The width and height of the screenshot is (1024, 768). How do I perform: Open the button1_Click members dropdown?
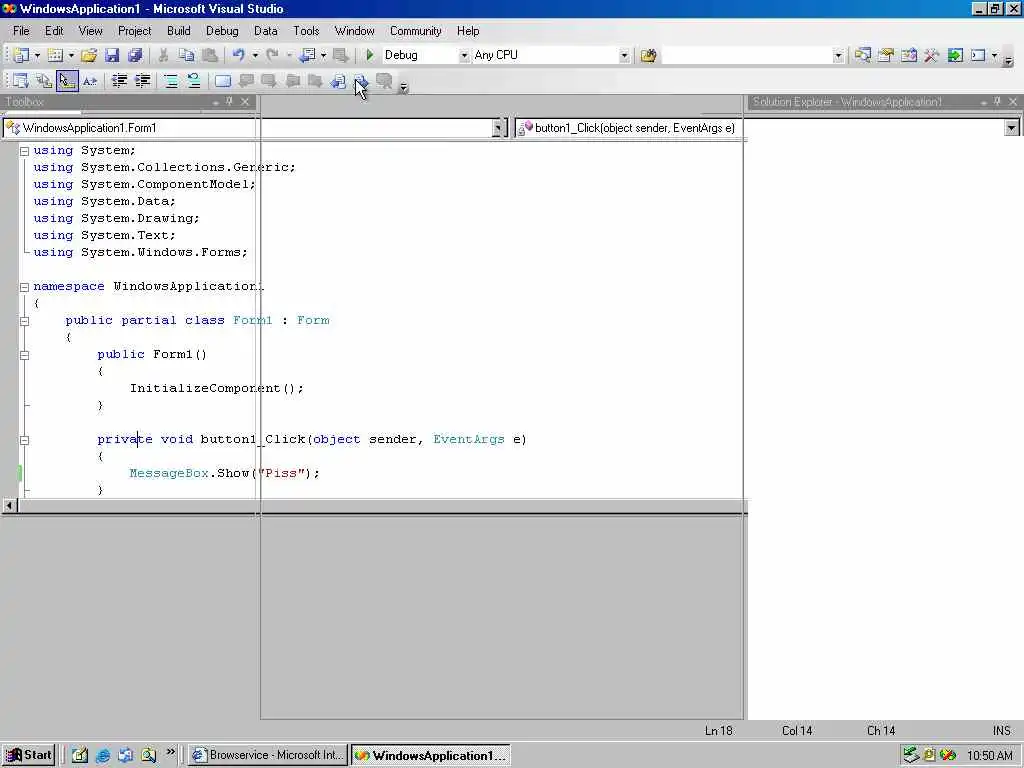tap(1012, 128)
